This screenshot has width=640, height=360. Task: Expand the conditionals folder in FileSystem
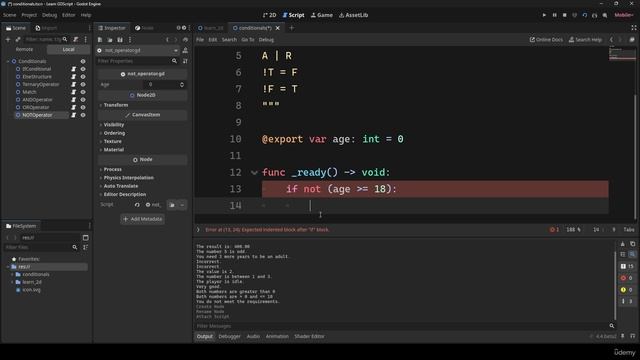12,274
